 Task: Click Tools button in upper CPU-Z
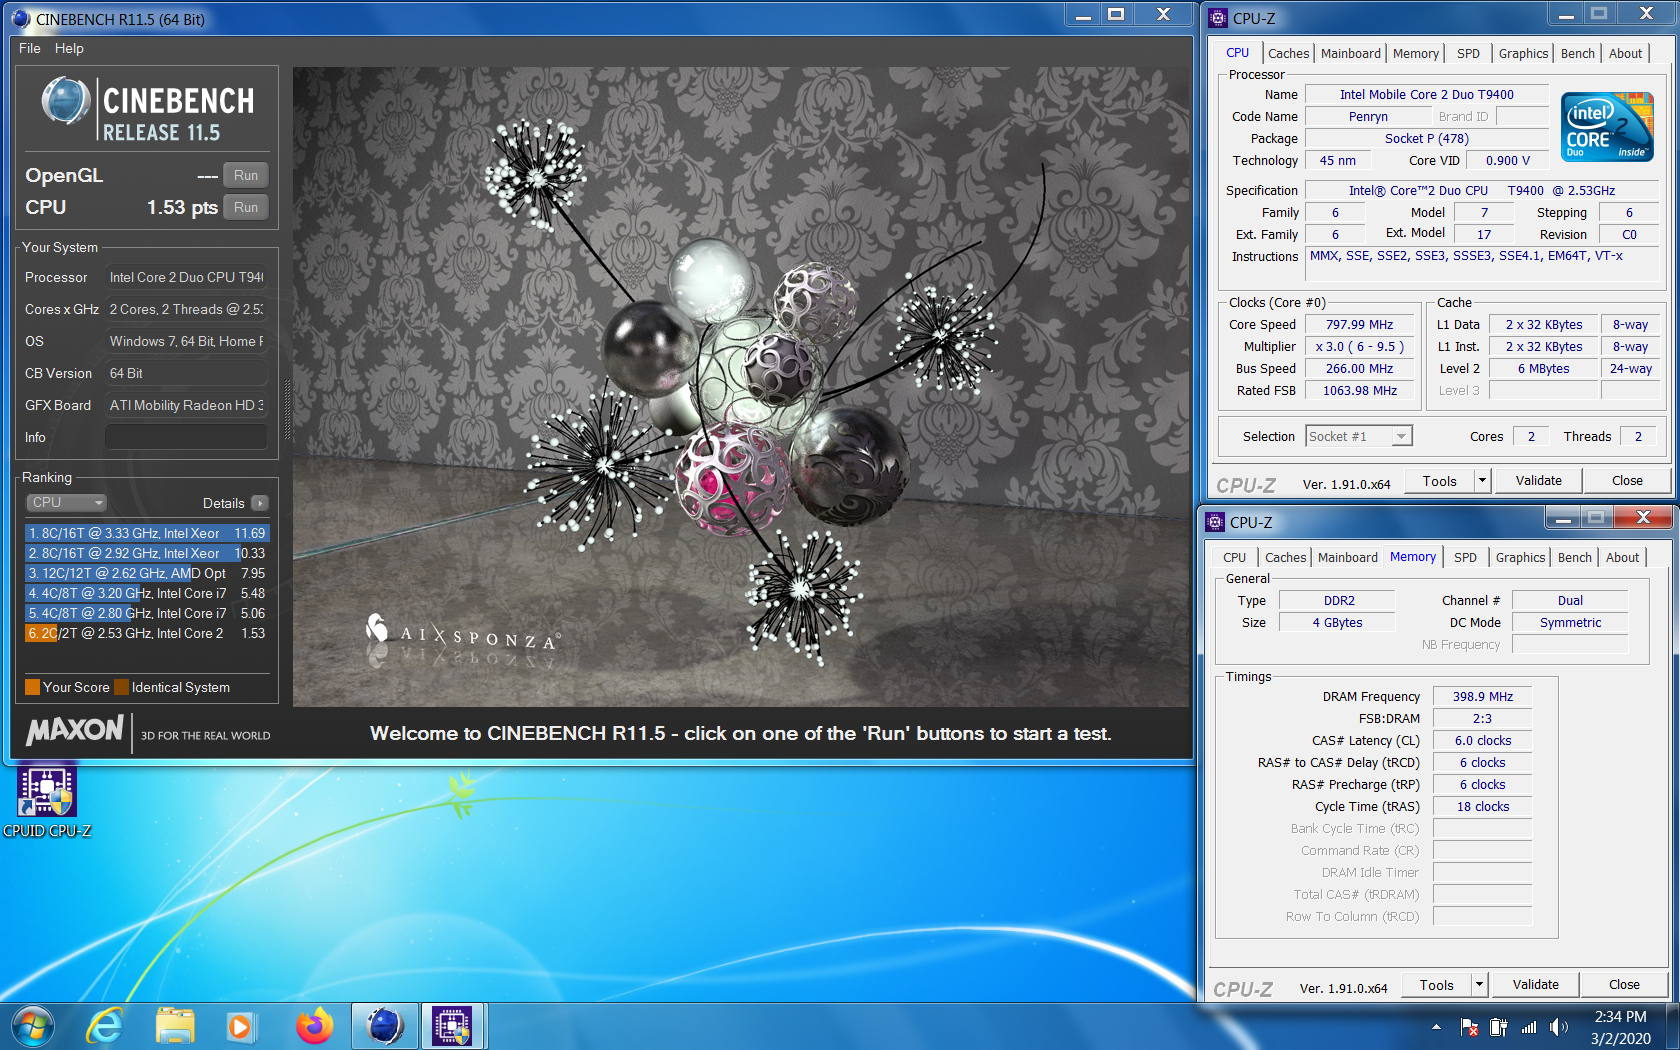coord(1439,481)
